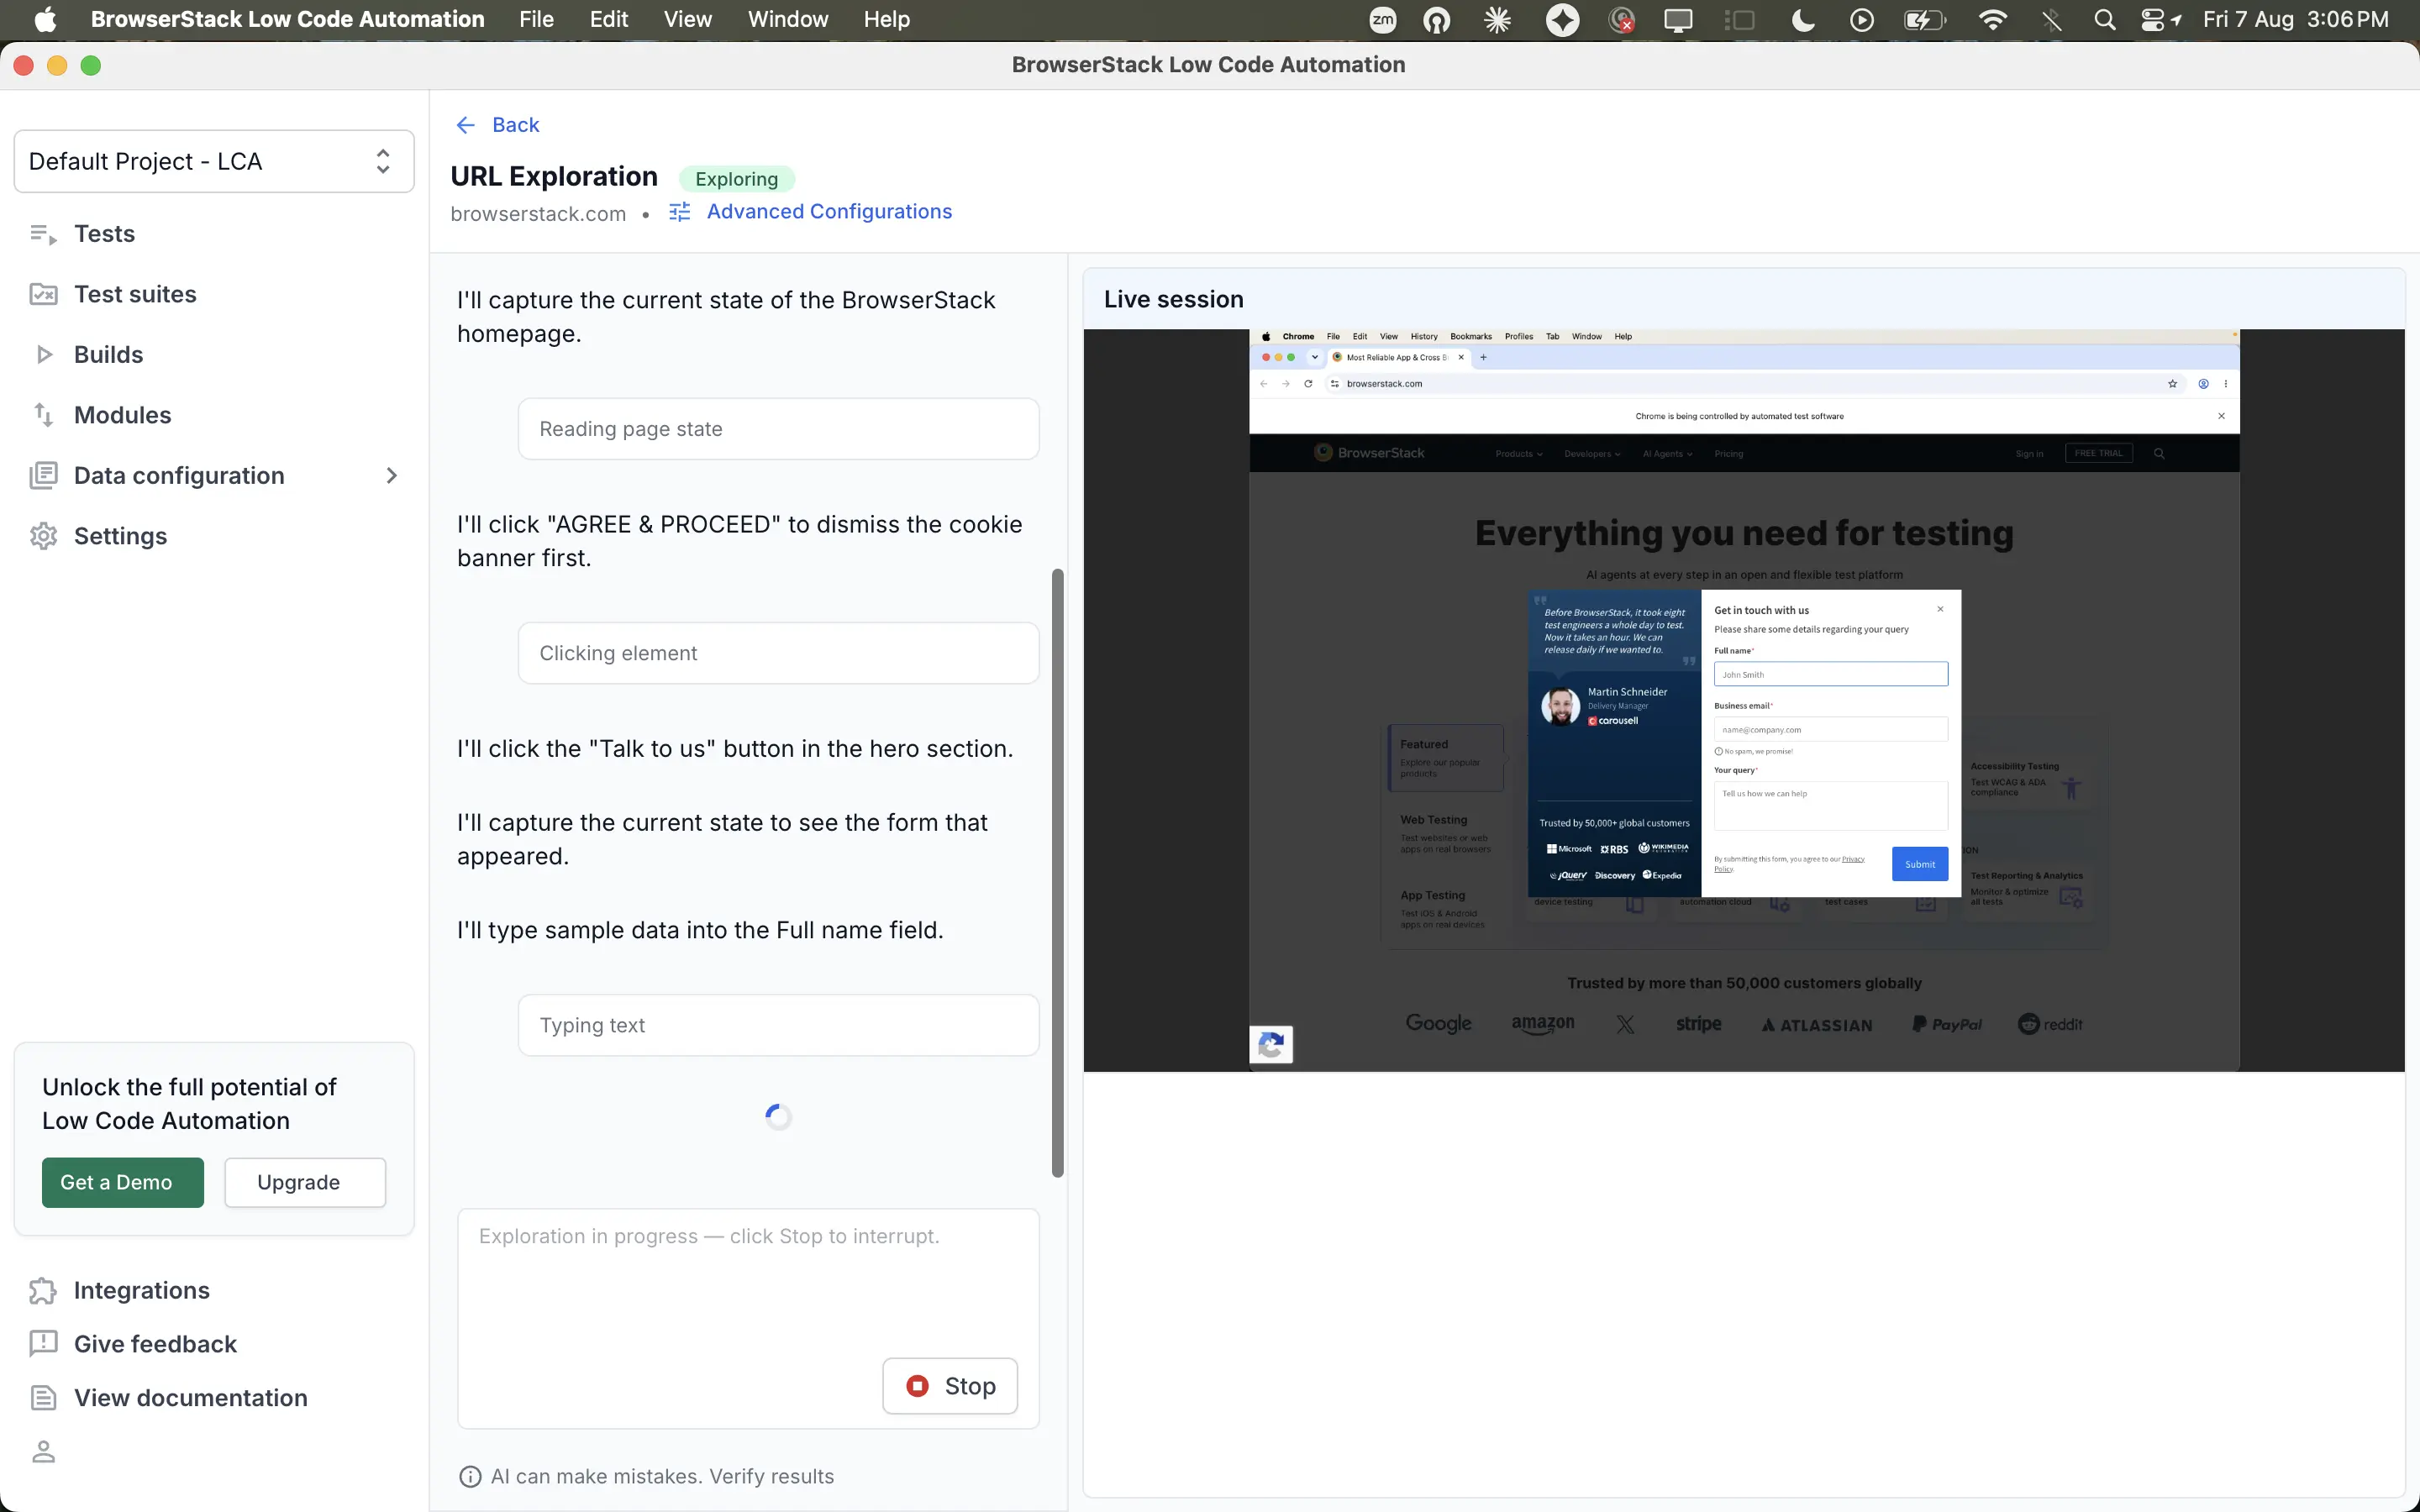The height and width of the screenshot is (1512, 2420).
Task: Click the Upgrade button
Action: (x=305, y=1182)
